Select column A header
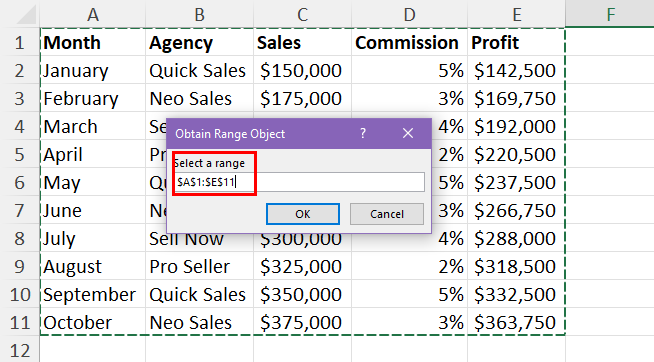The image size is (654, 362). (93, 14)
